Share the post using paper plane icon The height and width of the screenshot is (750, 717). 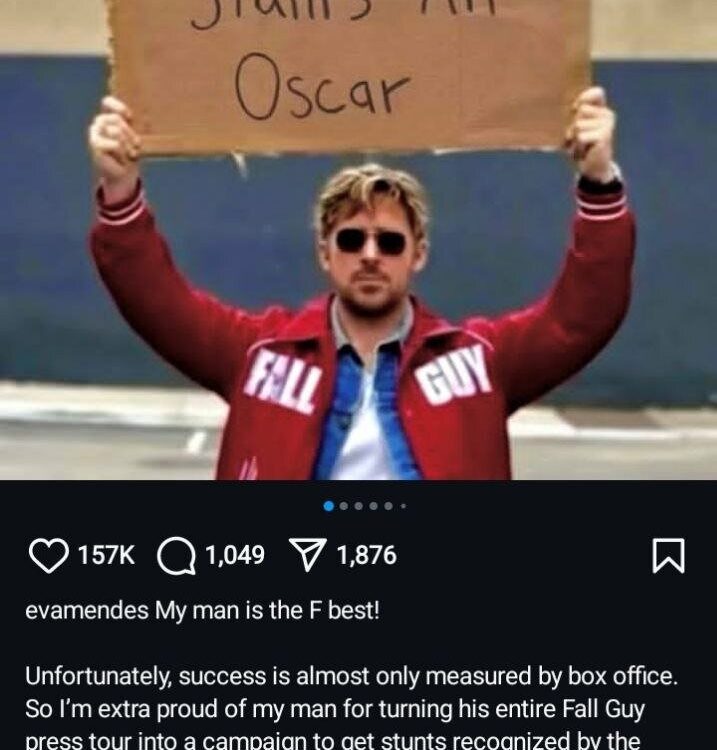(308, 555)
